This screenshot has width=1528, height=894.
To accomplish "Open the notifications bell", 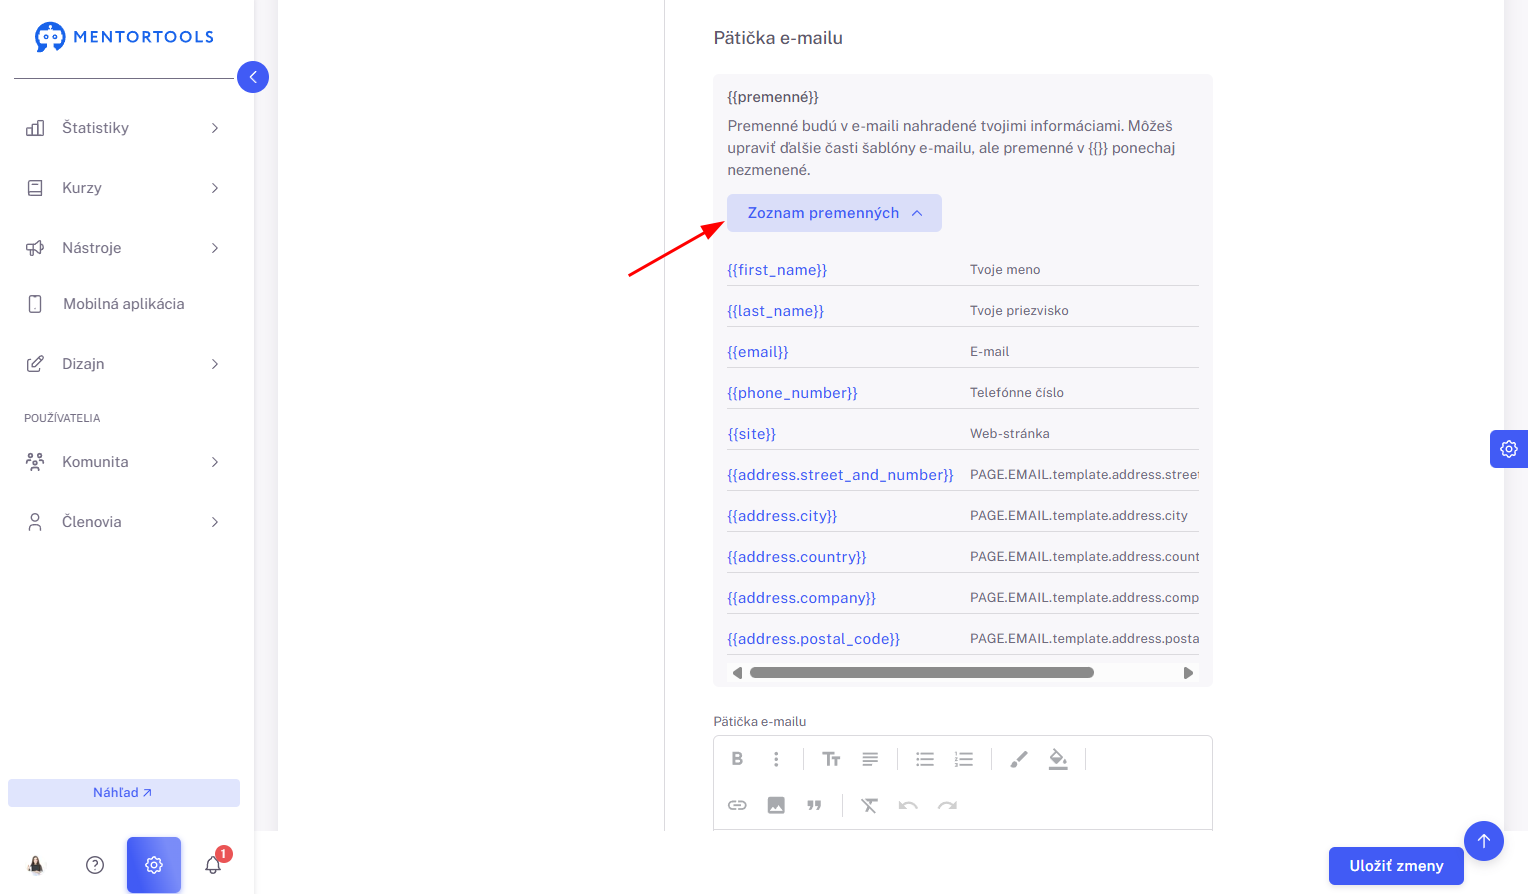I will point(213,865).
